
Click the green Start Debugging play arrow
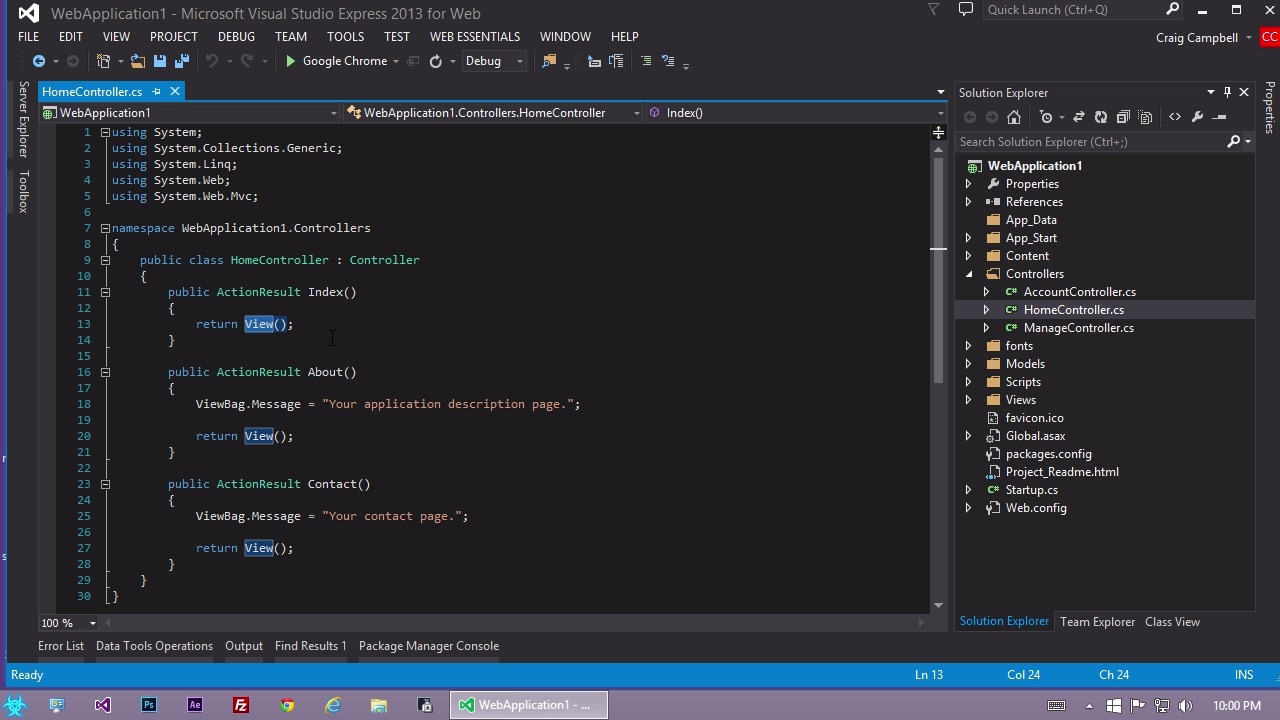[x=290, y=61]
